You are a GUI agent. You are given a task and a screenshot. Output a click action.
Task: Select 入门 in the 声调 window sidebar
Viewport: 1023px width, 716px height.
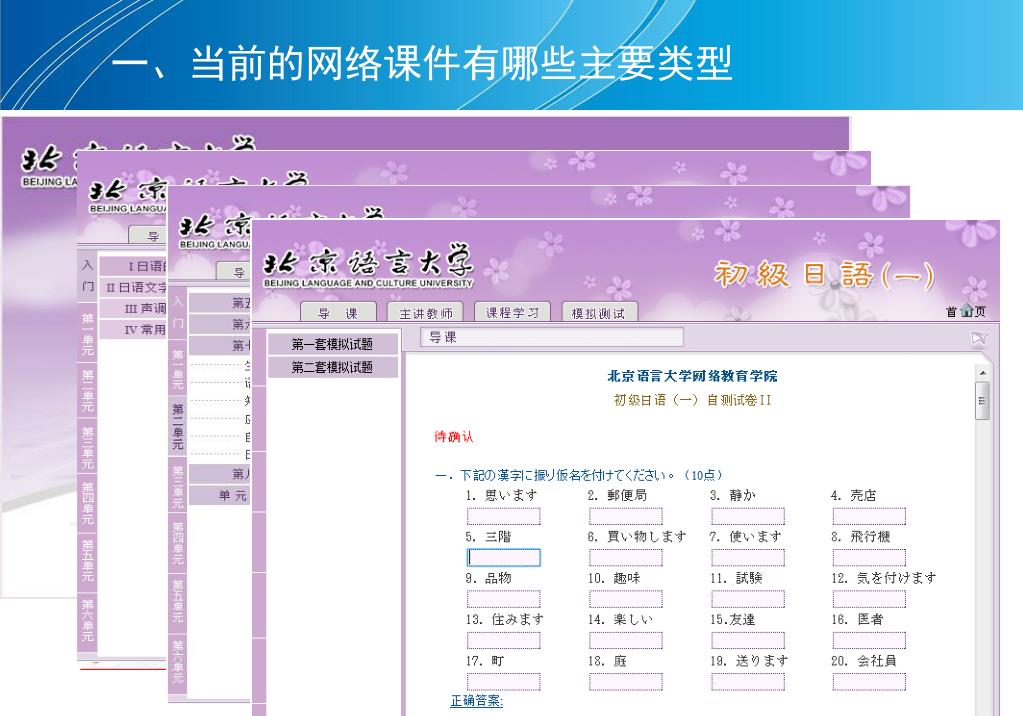click(x=87, y=275)
